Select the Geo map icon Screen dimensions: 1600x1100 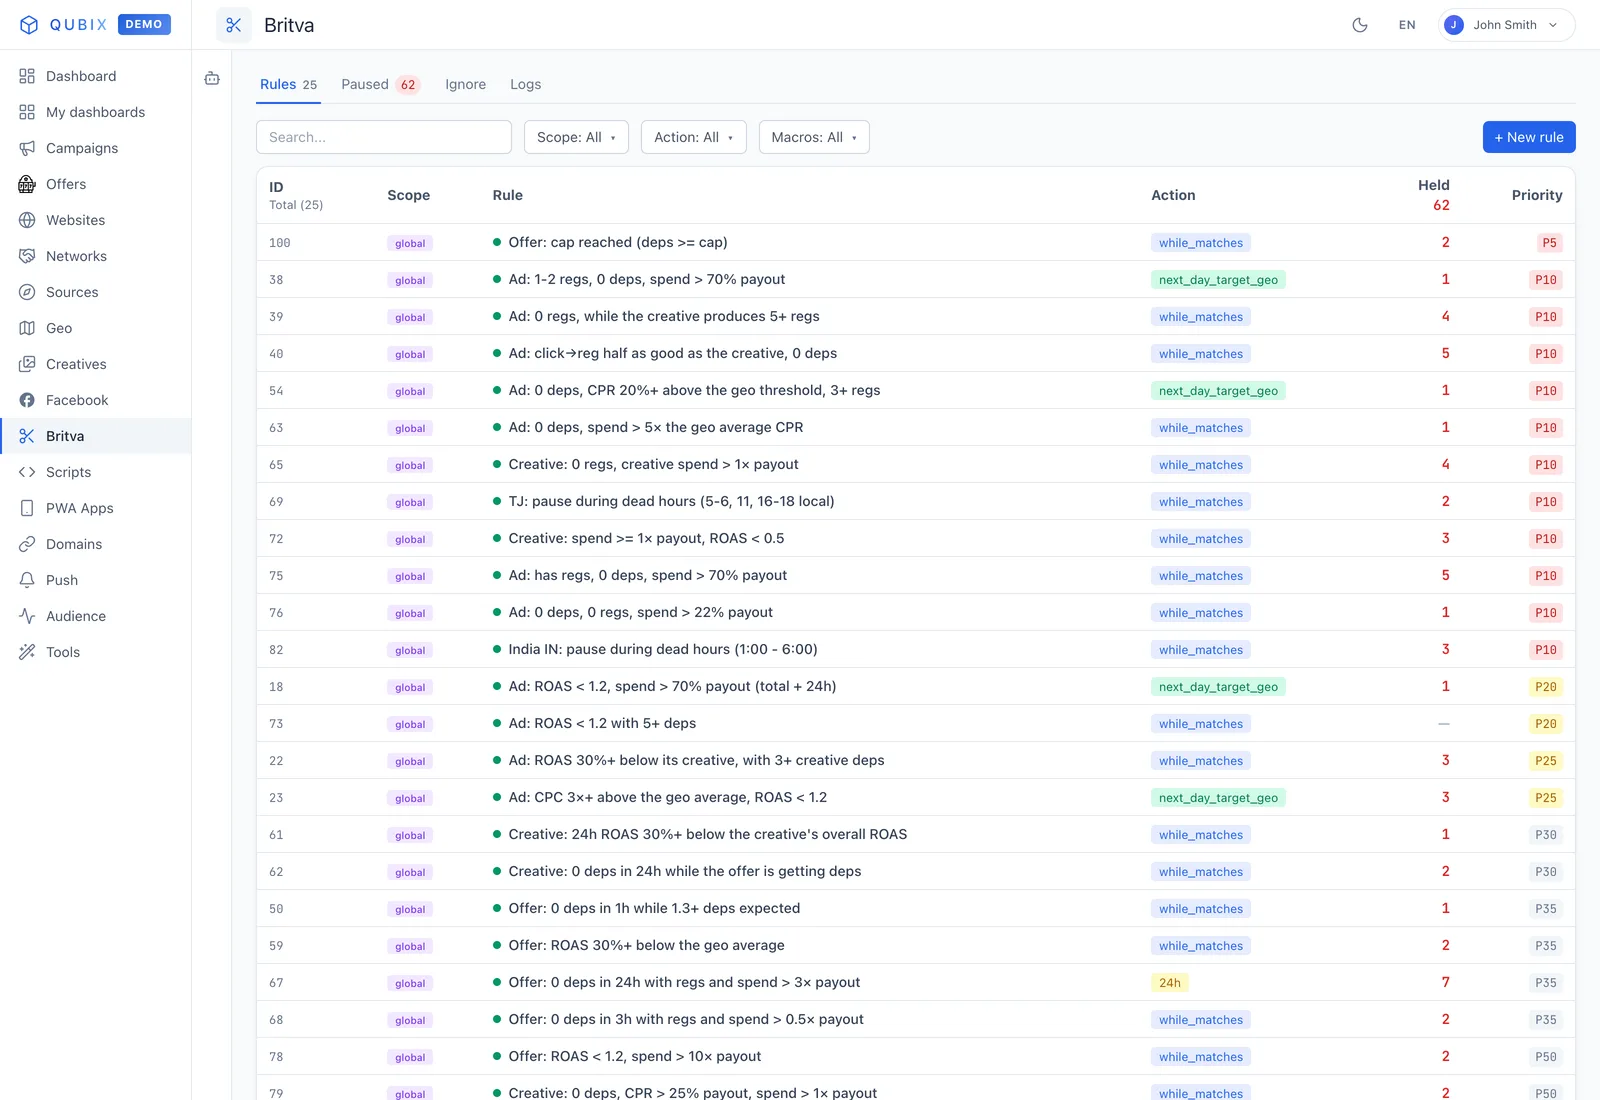tap(27, 328)
